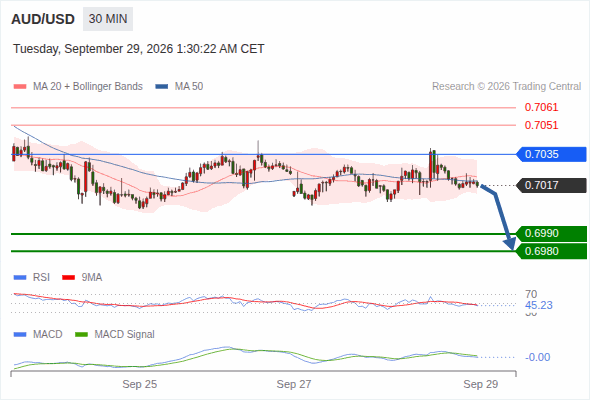This screenshot has width=590, height=400.
Task: Click the RSI value 45.23 label
Action: tap(539, 305)
